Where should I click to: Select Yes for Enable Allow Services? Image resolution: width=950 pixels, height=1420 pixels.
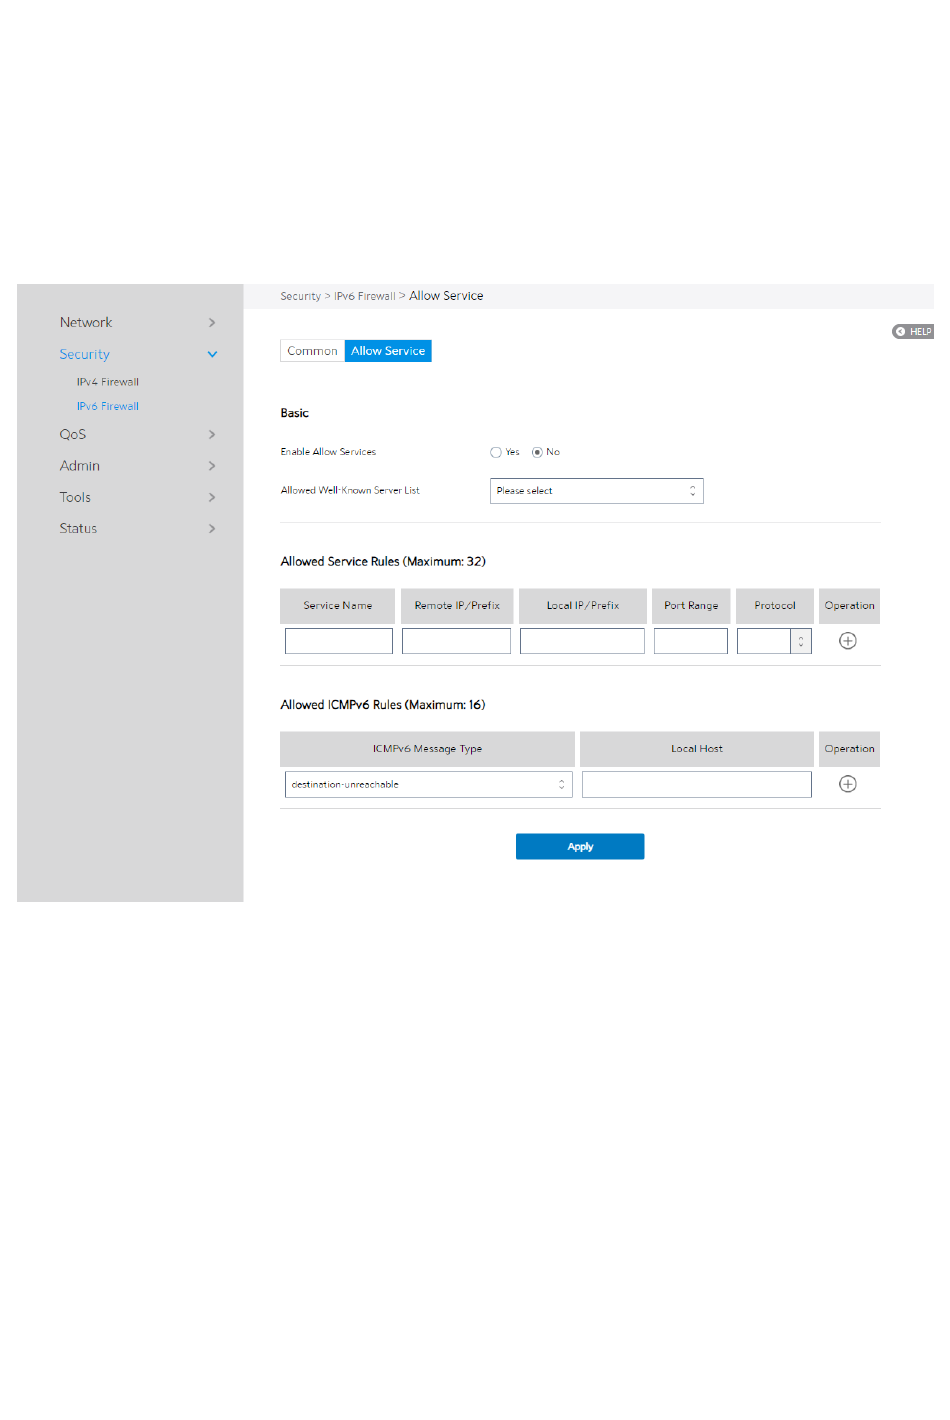495,452
